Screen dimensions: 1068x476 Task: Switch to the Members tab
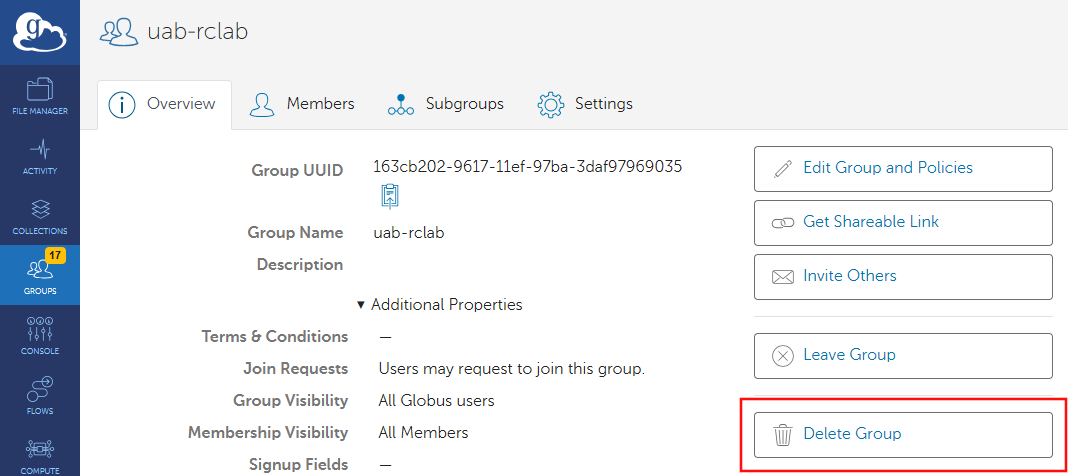[302, 104]
